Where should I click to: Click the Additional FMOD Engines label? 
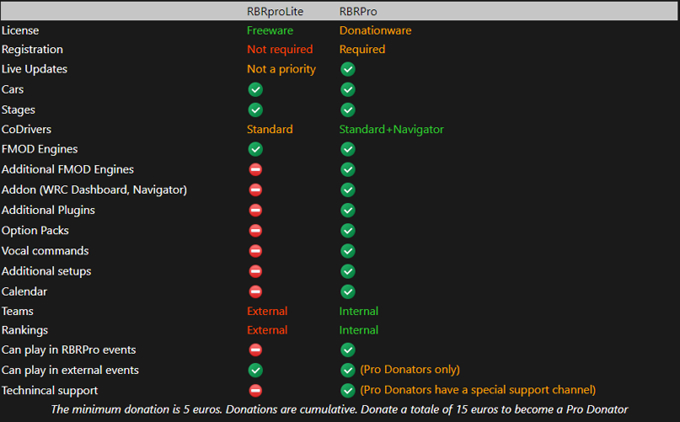[x=68, y=170]
